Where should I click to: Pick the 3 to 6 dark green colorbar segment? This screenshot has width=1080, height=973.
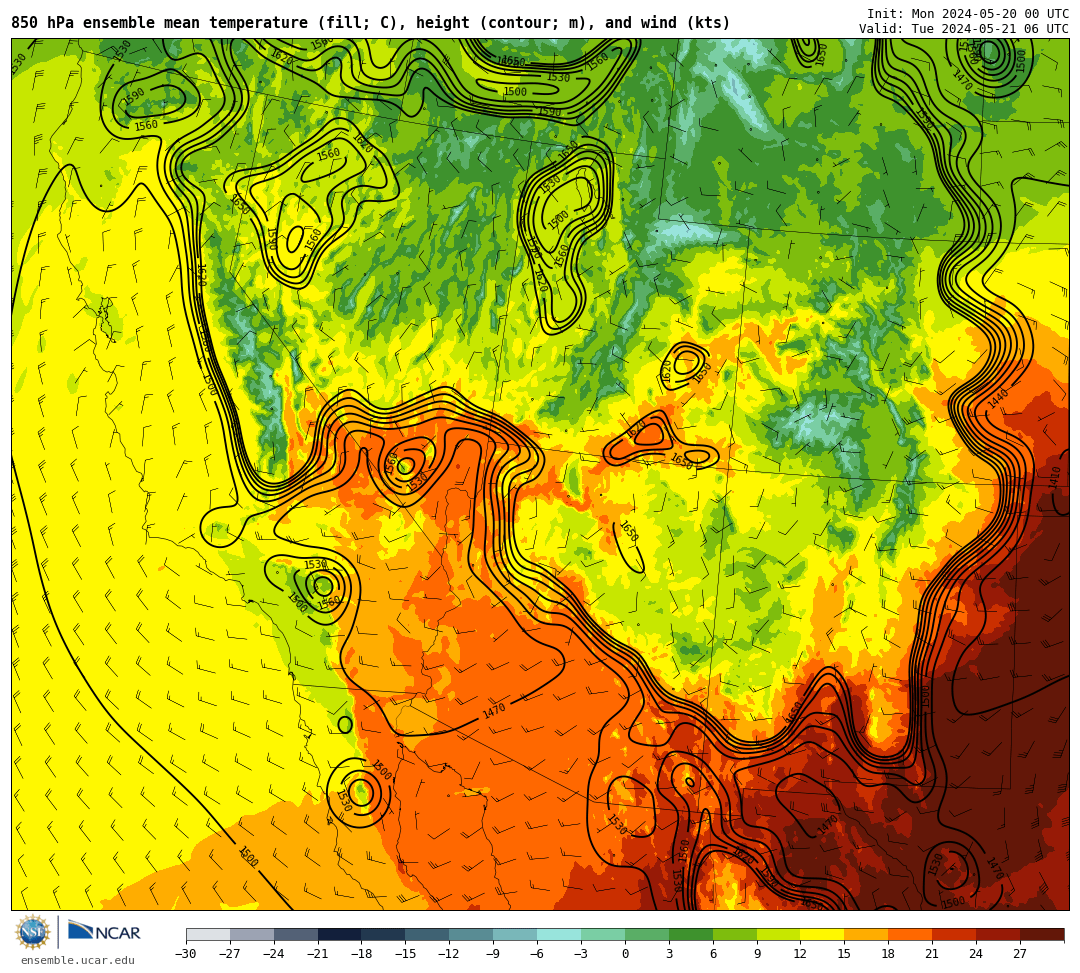(691, 934)
